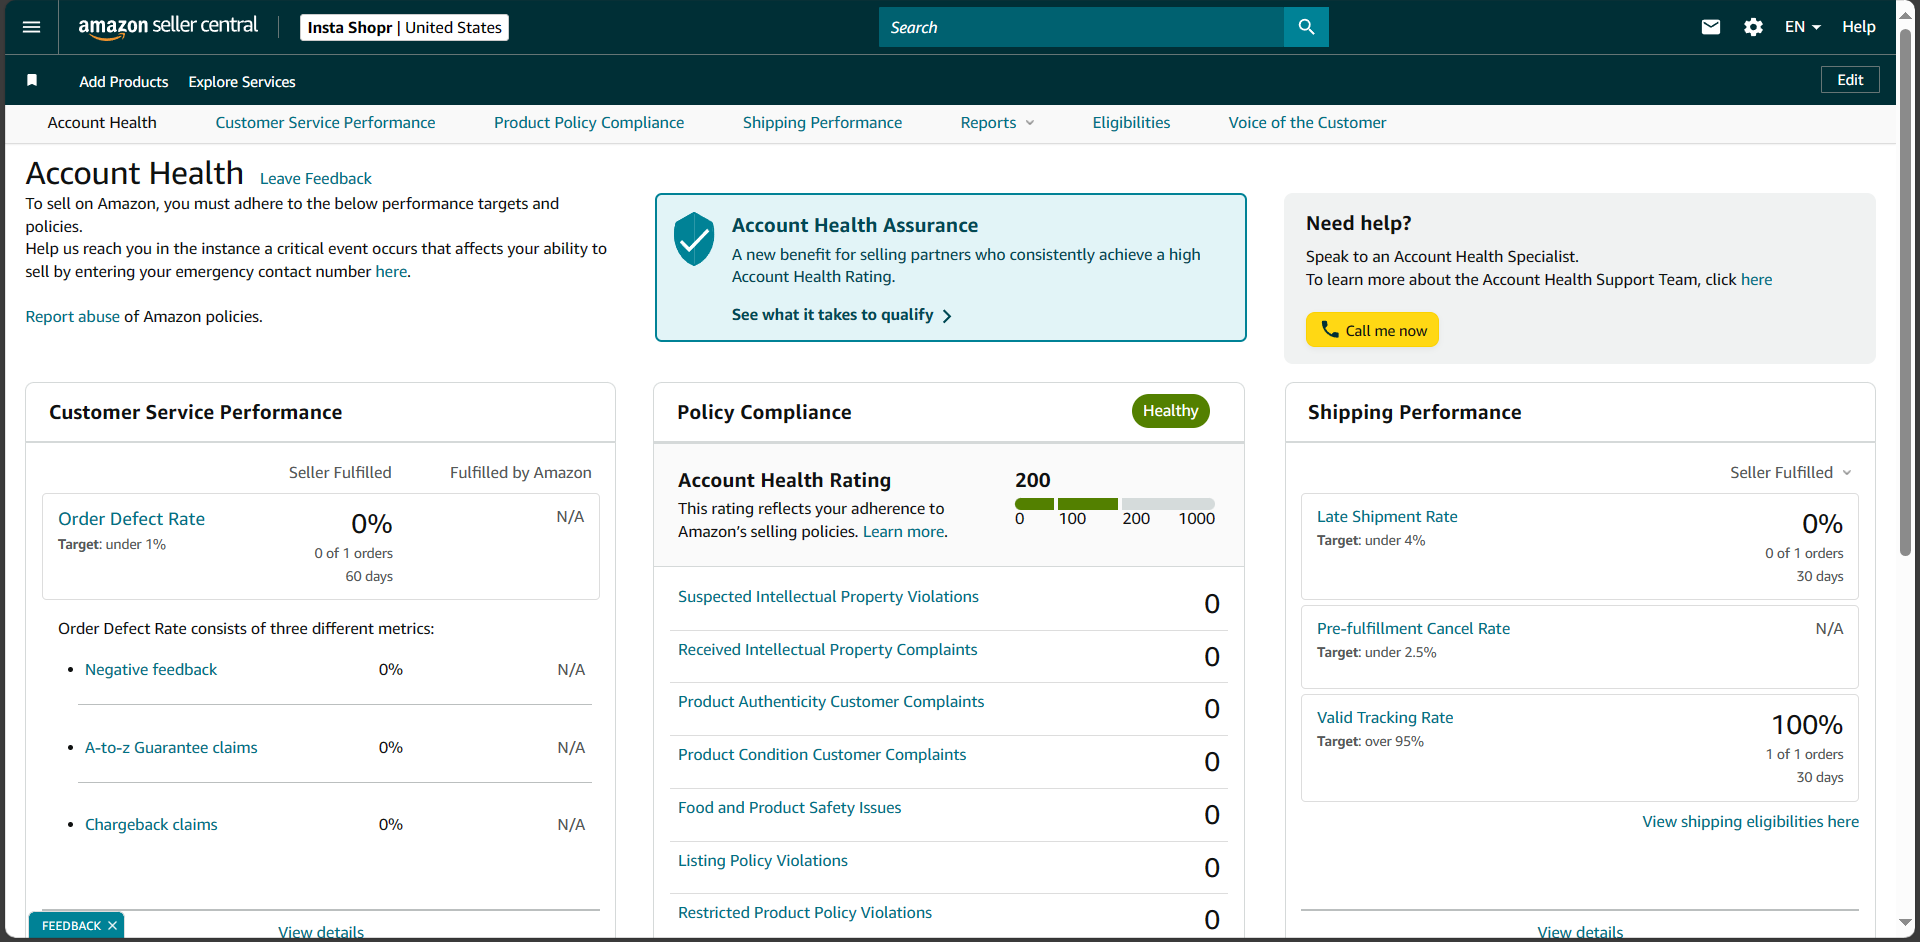The image size is (1920, 942).
Task: Click the Account Health Rating progress bar
Action: [x=1114, y=504]
